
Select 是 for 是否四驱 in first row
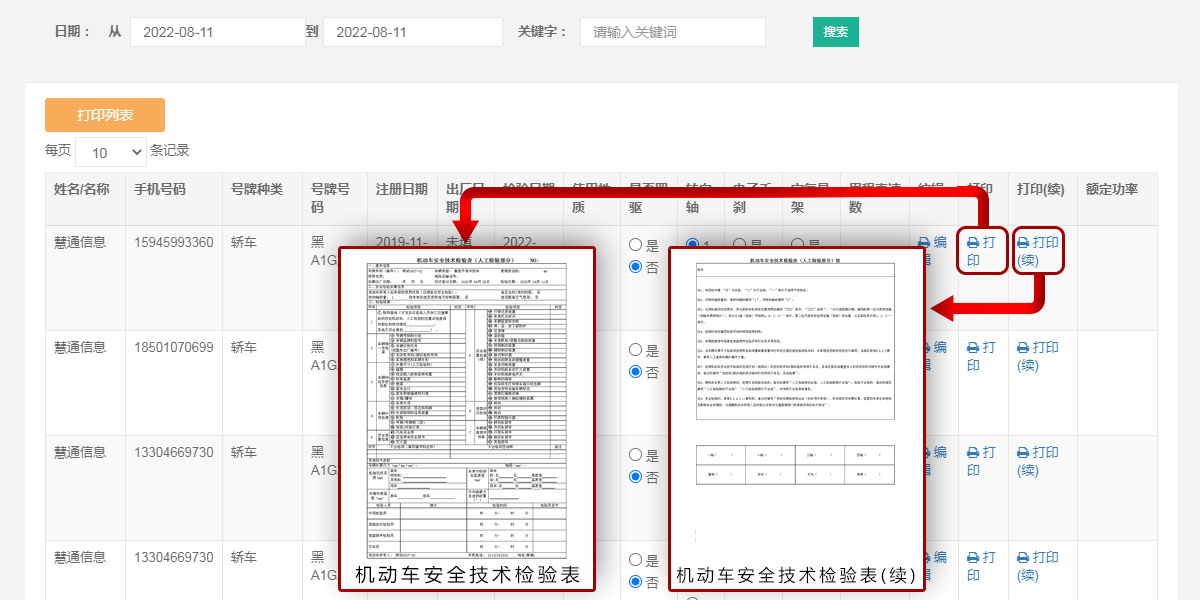click(635, 245)
